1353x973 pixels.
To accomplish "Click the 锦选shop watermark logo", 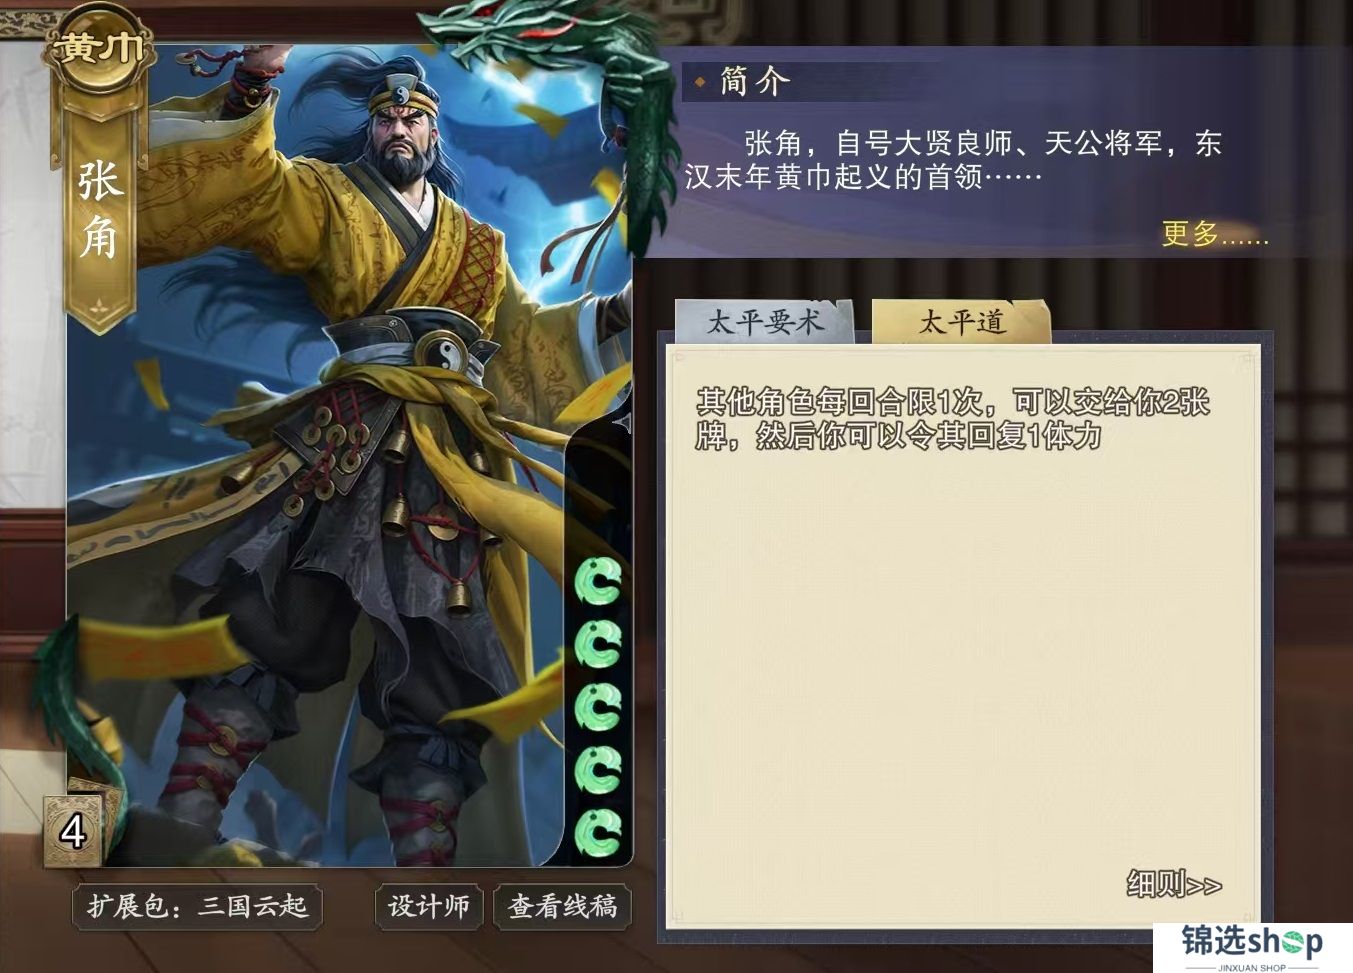I will (x=1252, y=945).
